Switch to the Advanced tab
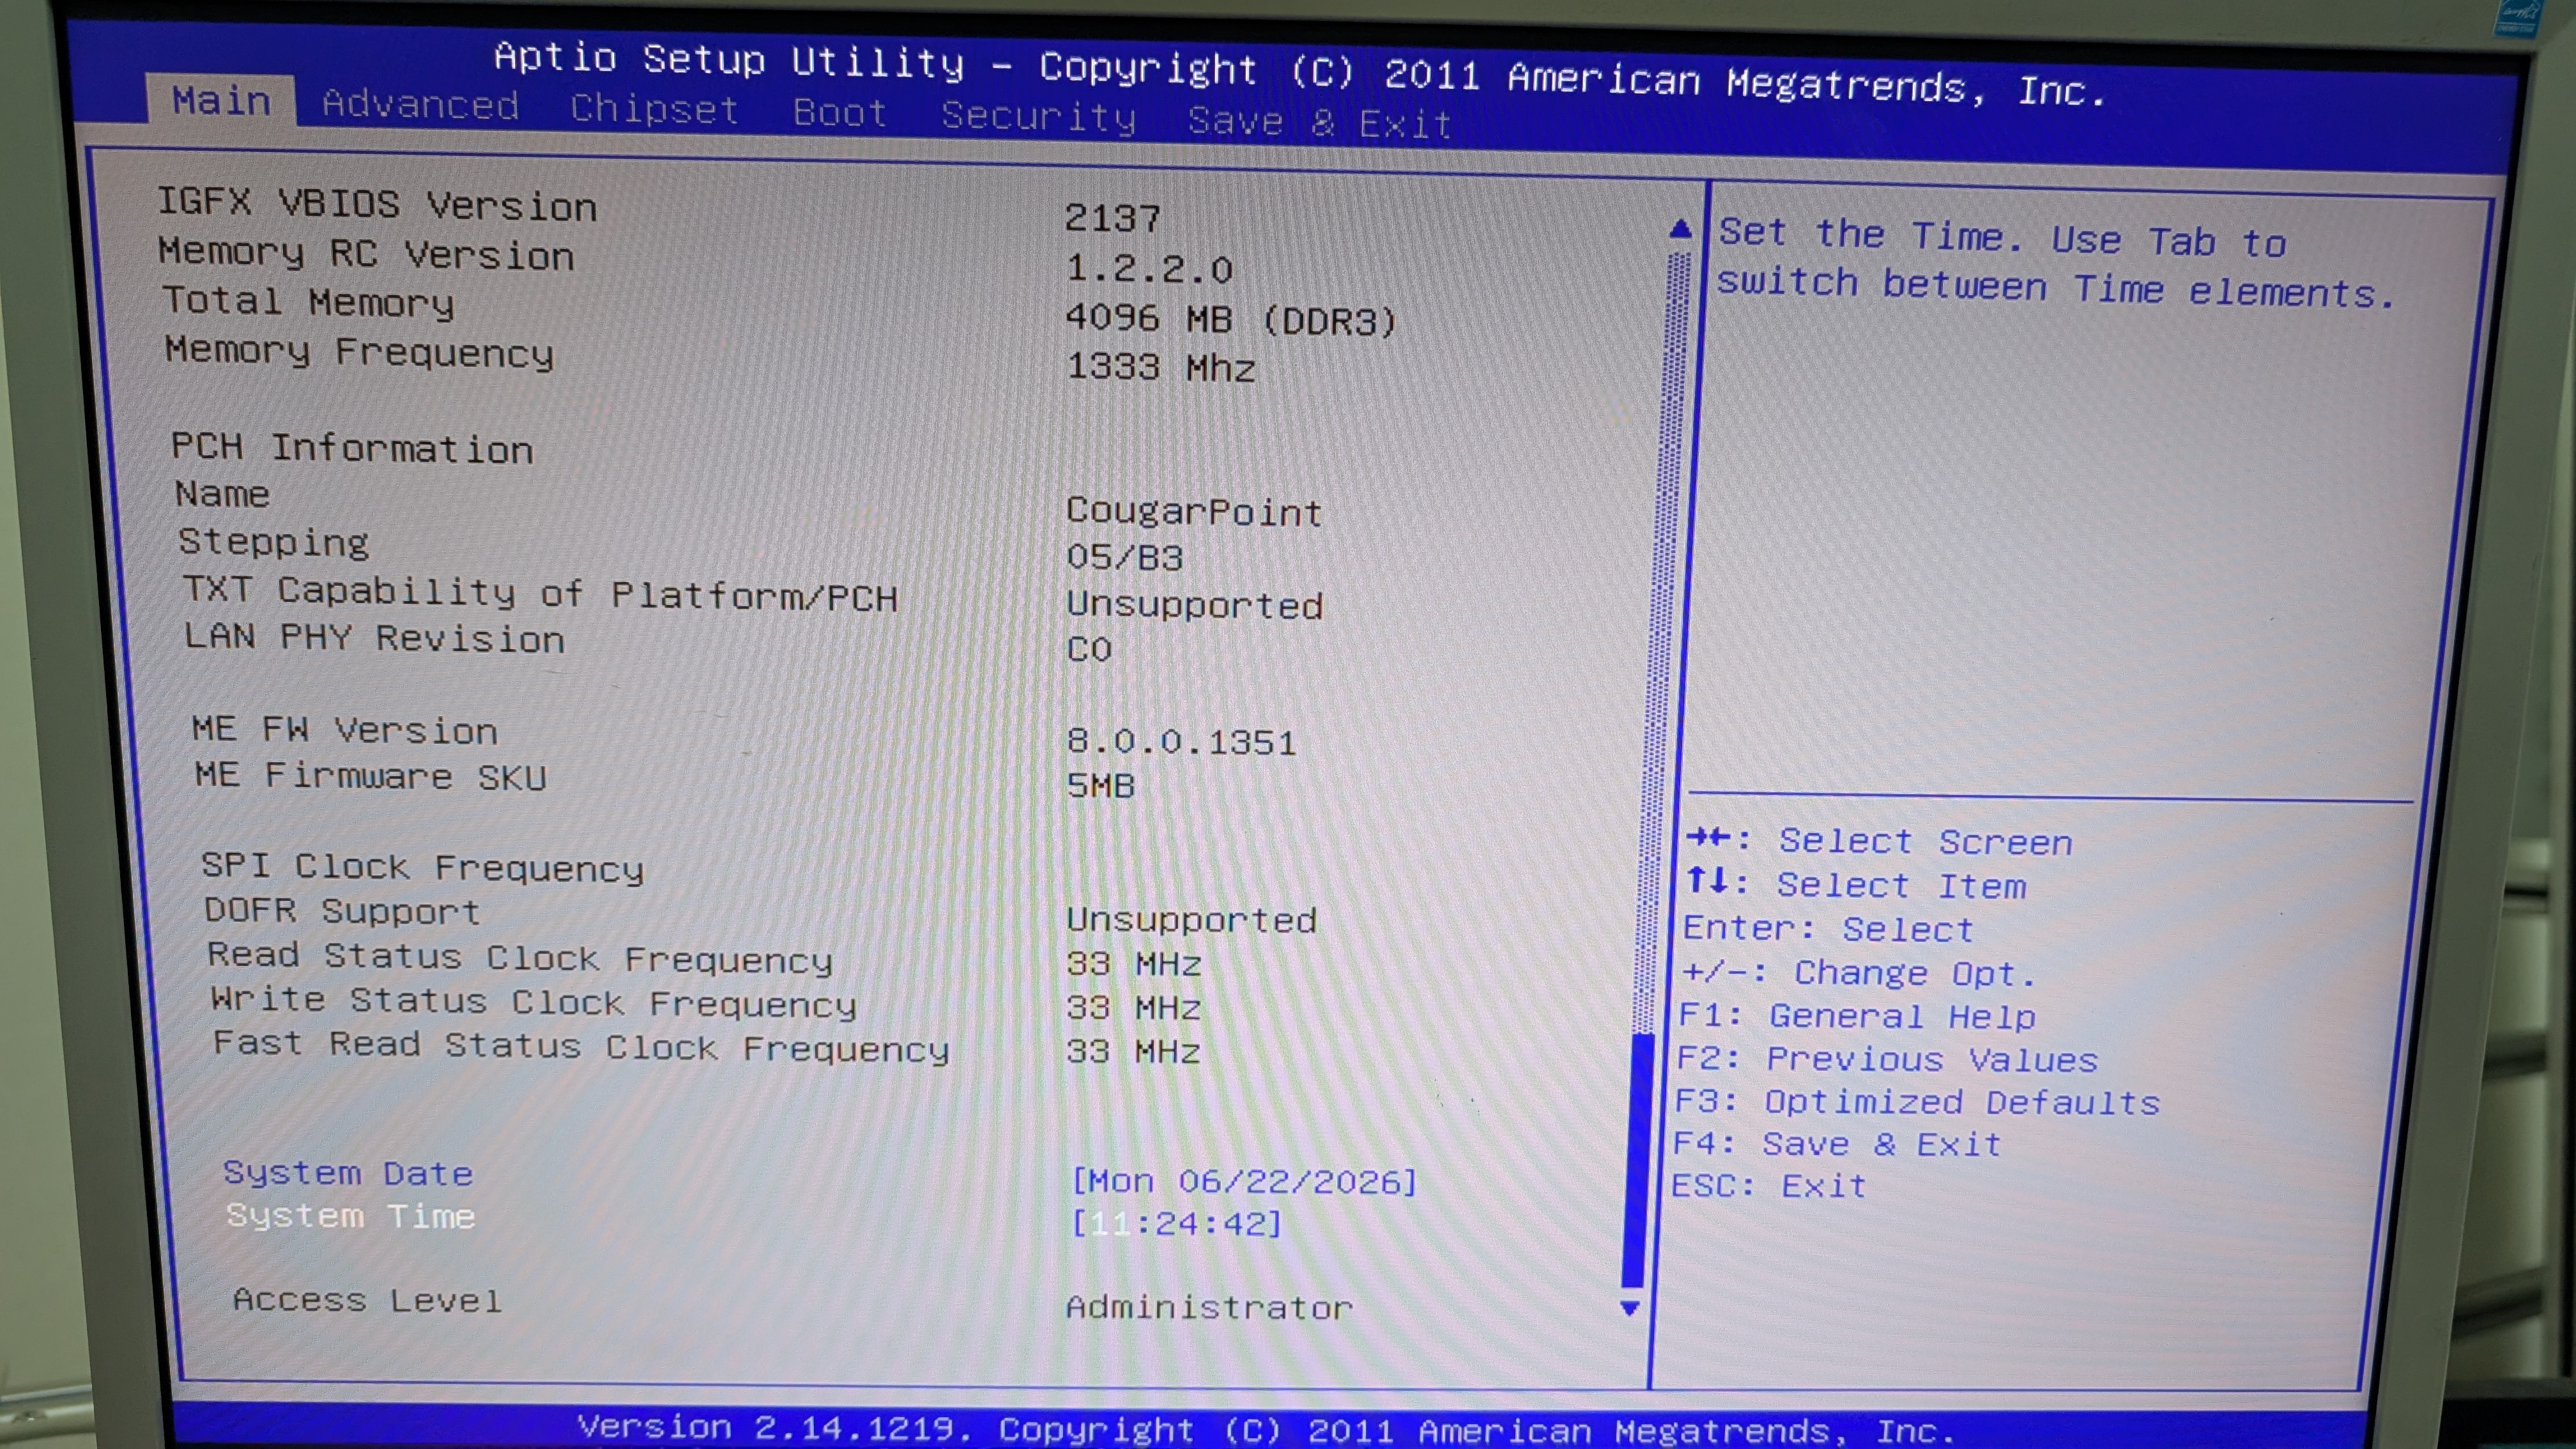 pos(420,105)
